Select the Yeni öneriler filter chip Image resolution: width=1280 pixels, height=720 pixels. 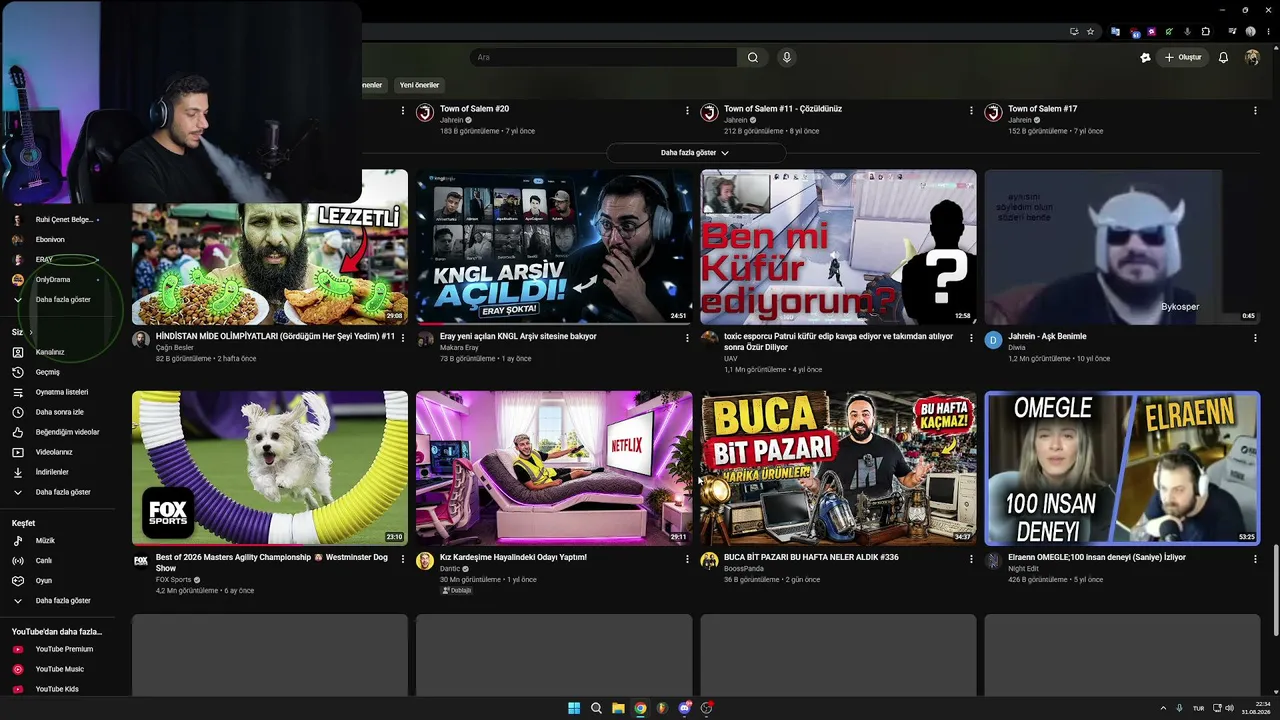tap(419, 85)
